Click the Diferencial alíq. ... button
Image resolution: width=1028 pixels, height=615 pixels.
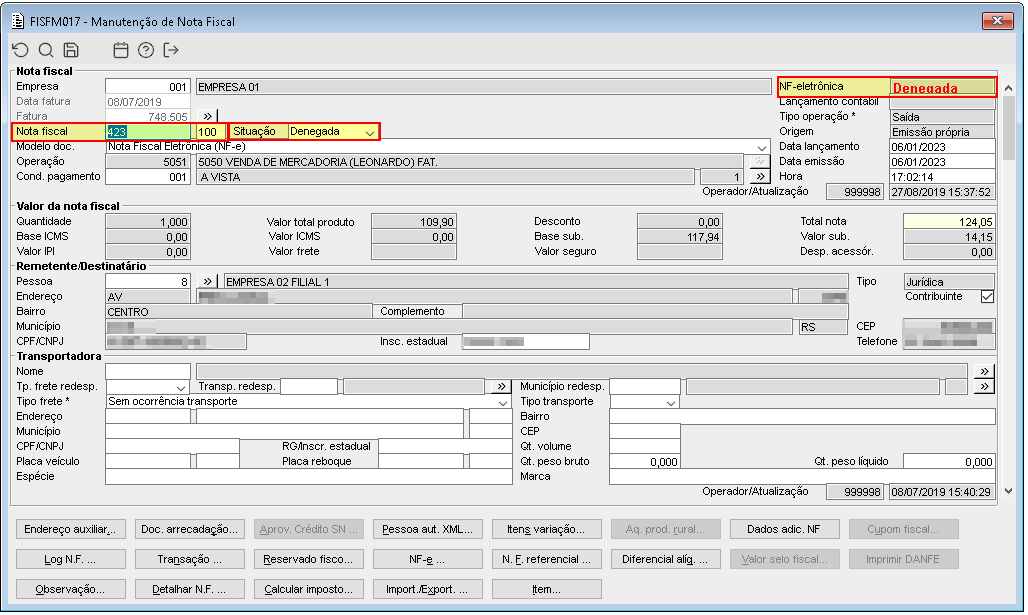click(665, 559)
